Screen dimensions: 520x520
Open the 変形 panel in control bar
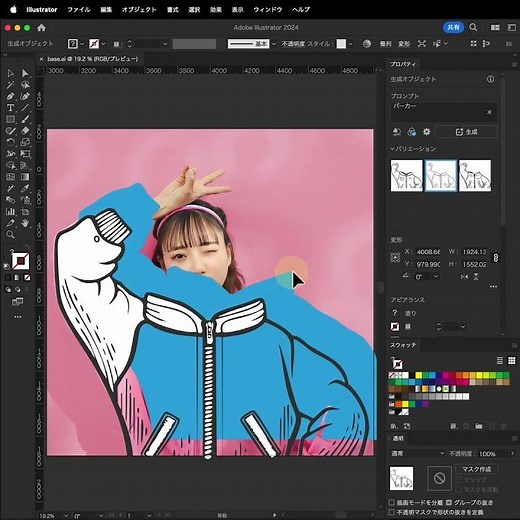click(x=404, y=44)
